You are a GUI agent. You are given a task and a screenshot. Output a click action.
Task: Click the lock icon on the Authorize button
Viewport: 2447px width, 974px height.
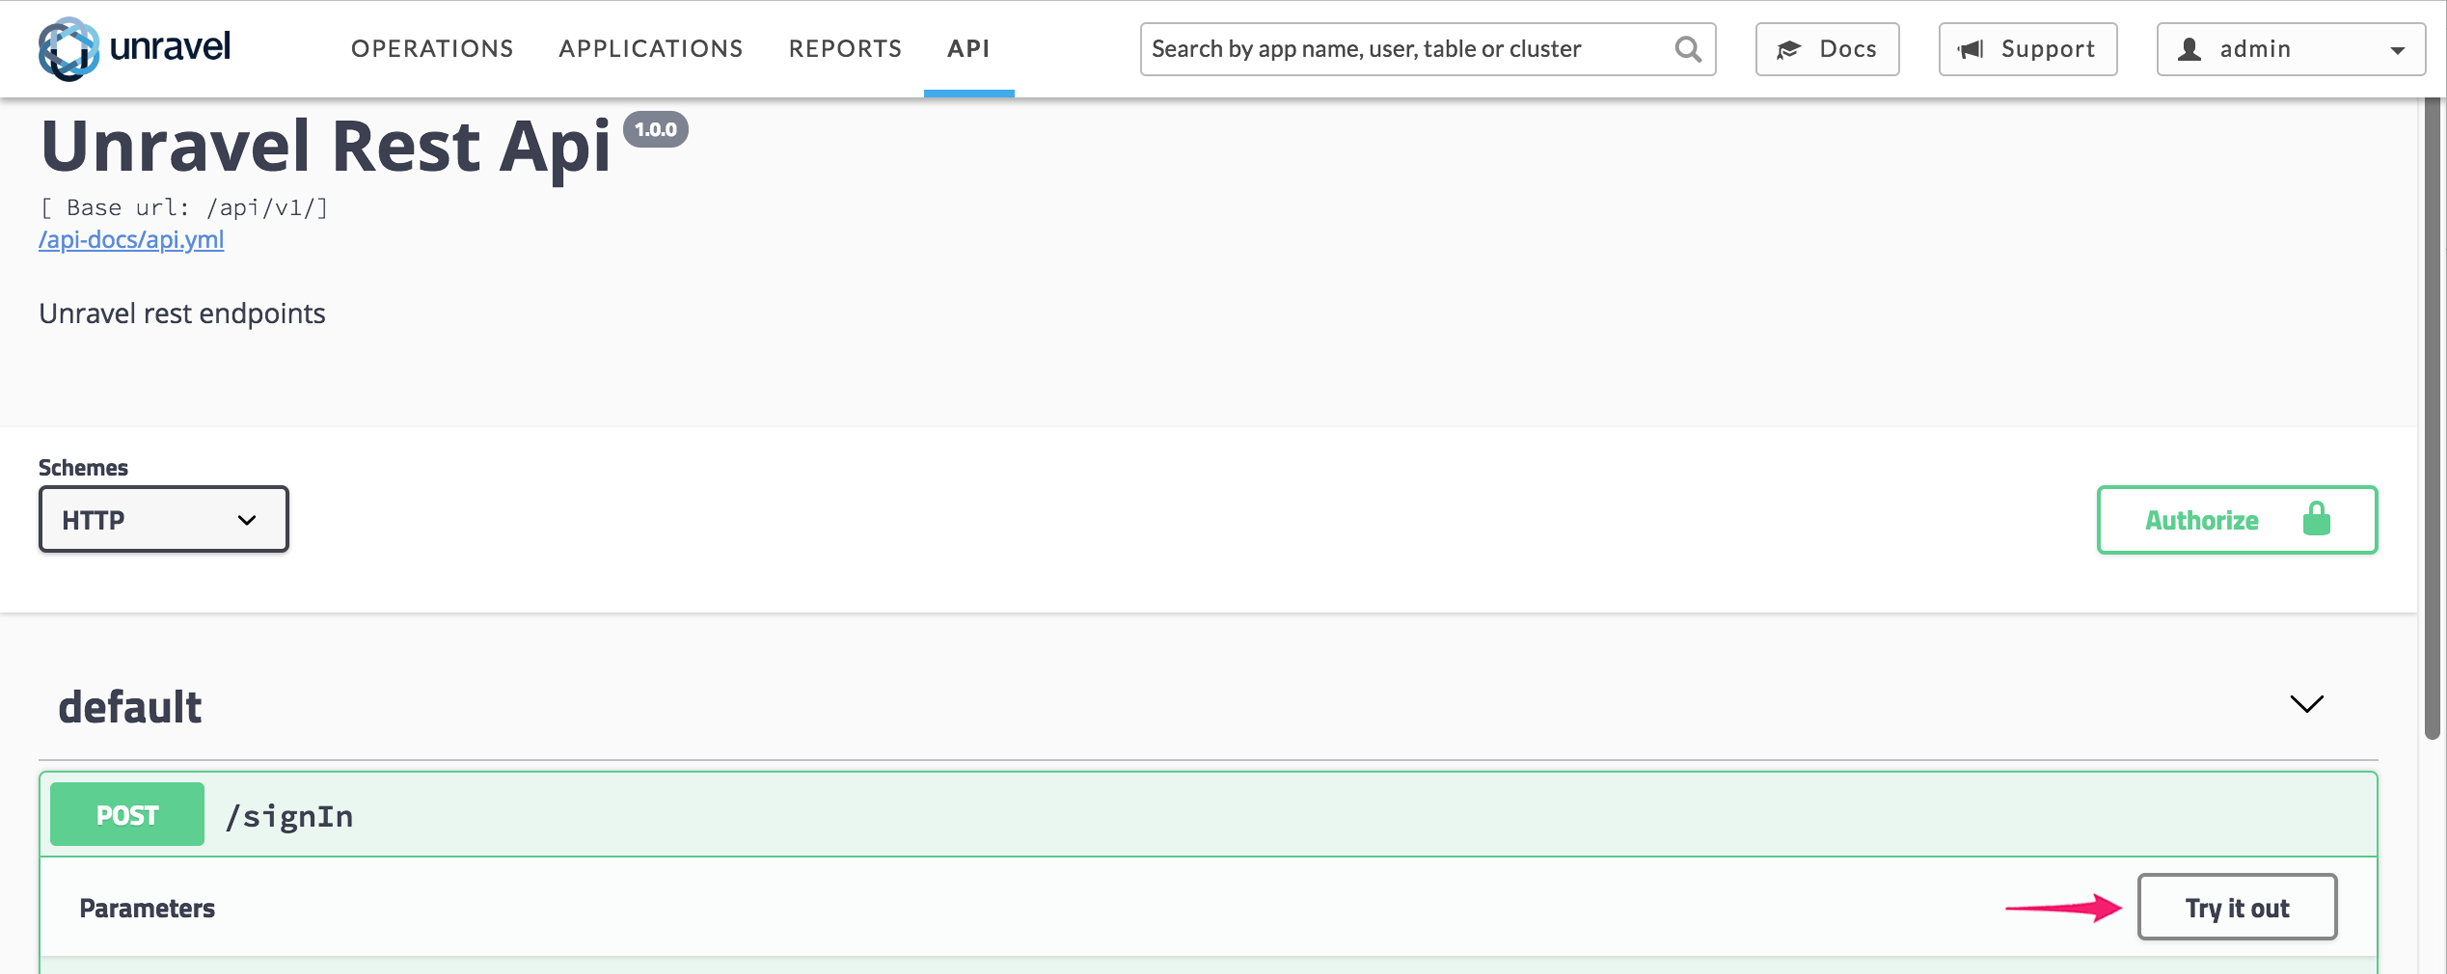tap(2317, 519)
